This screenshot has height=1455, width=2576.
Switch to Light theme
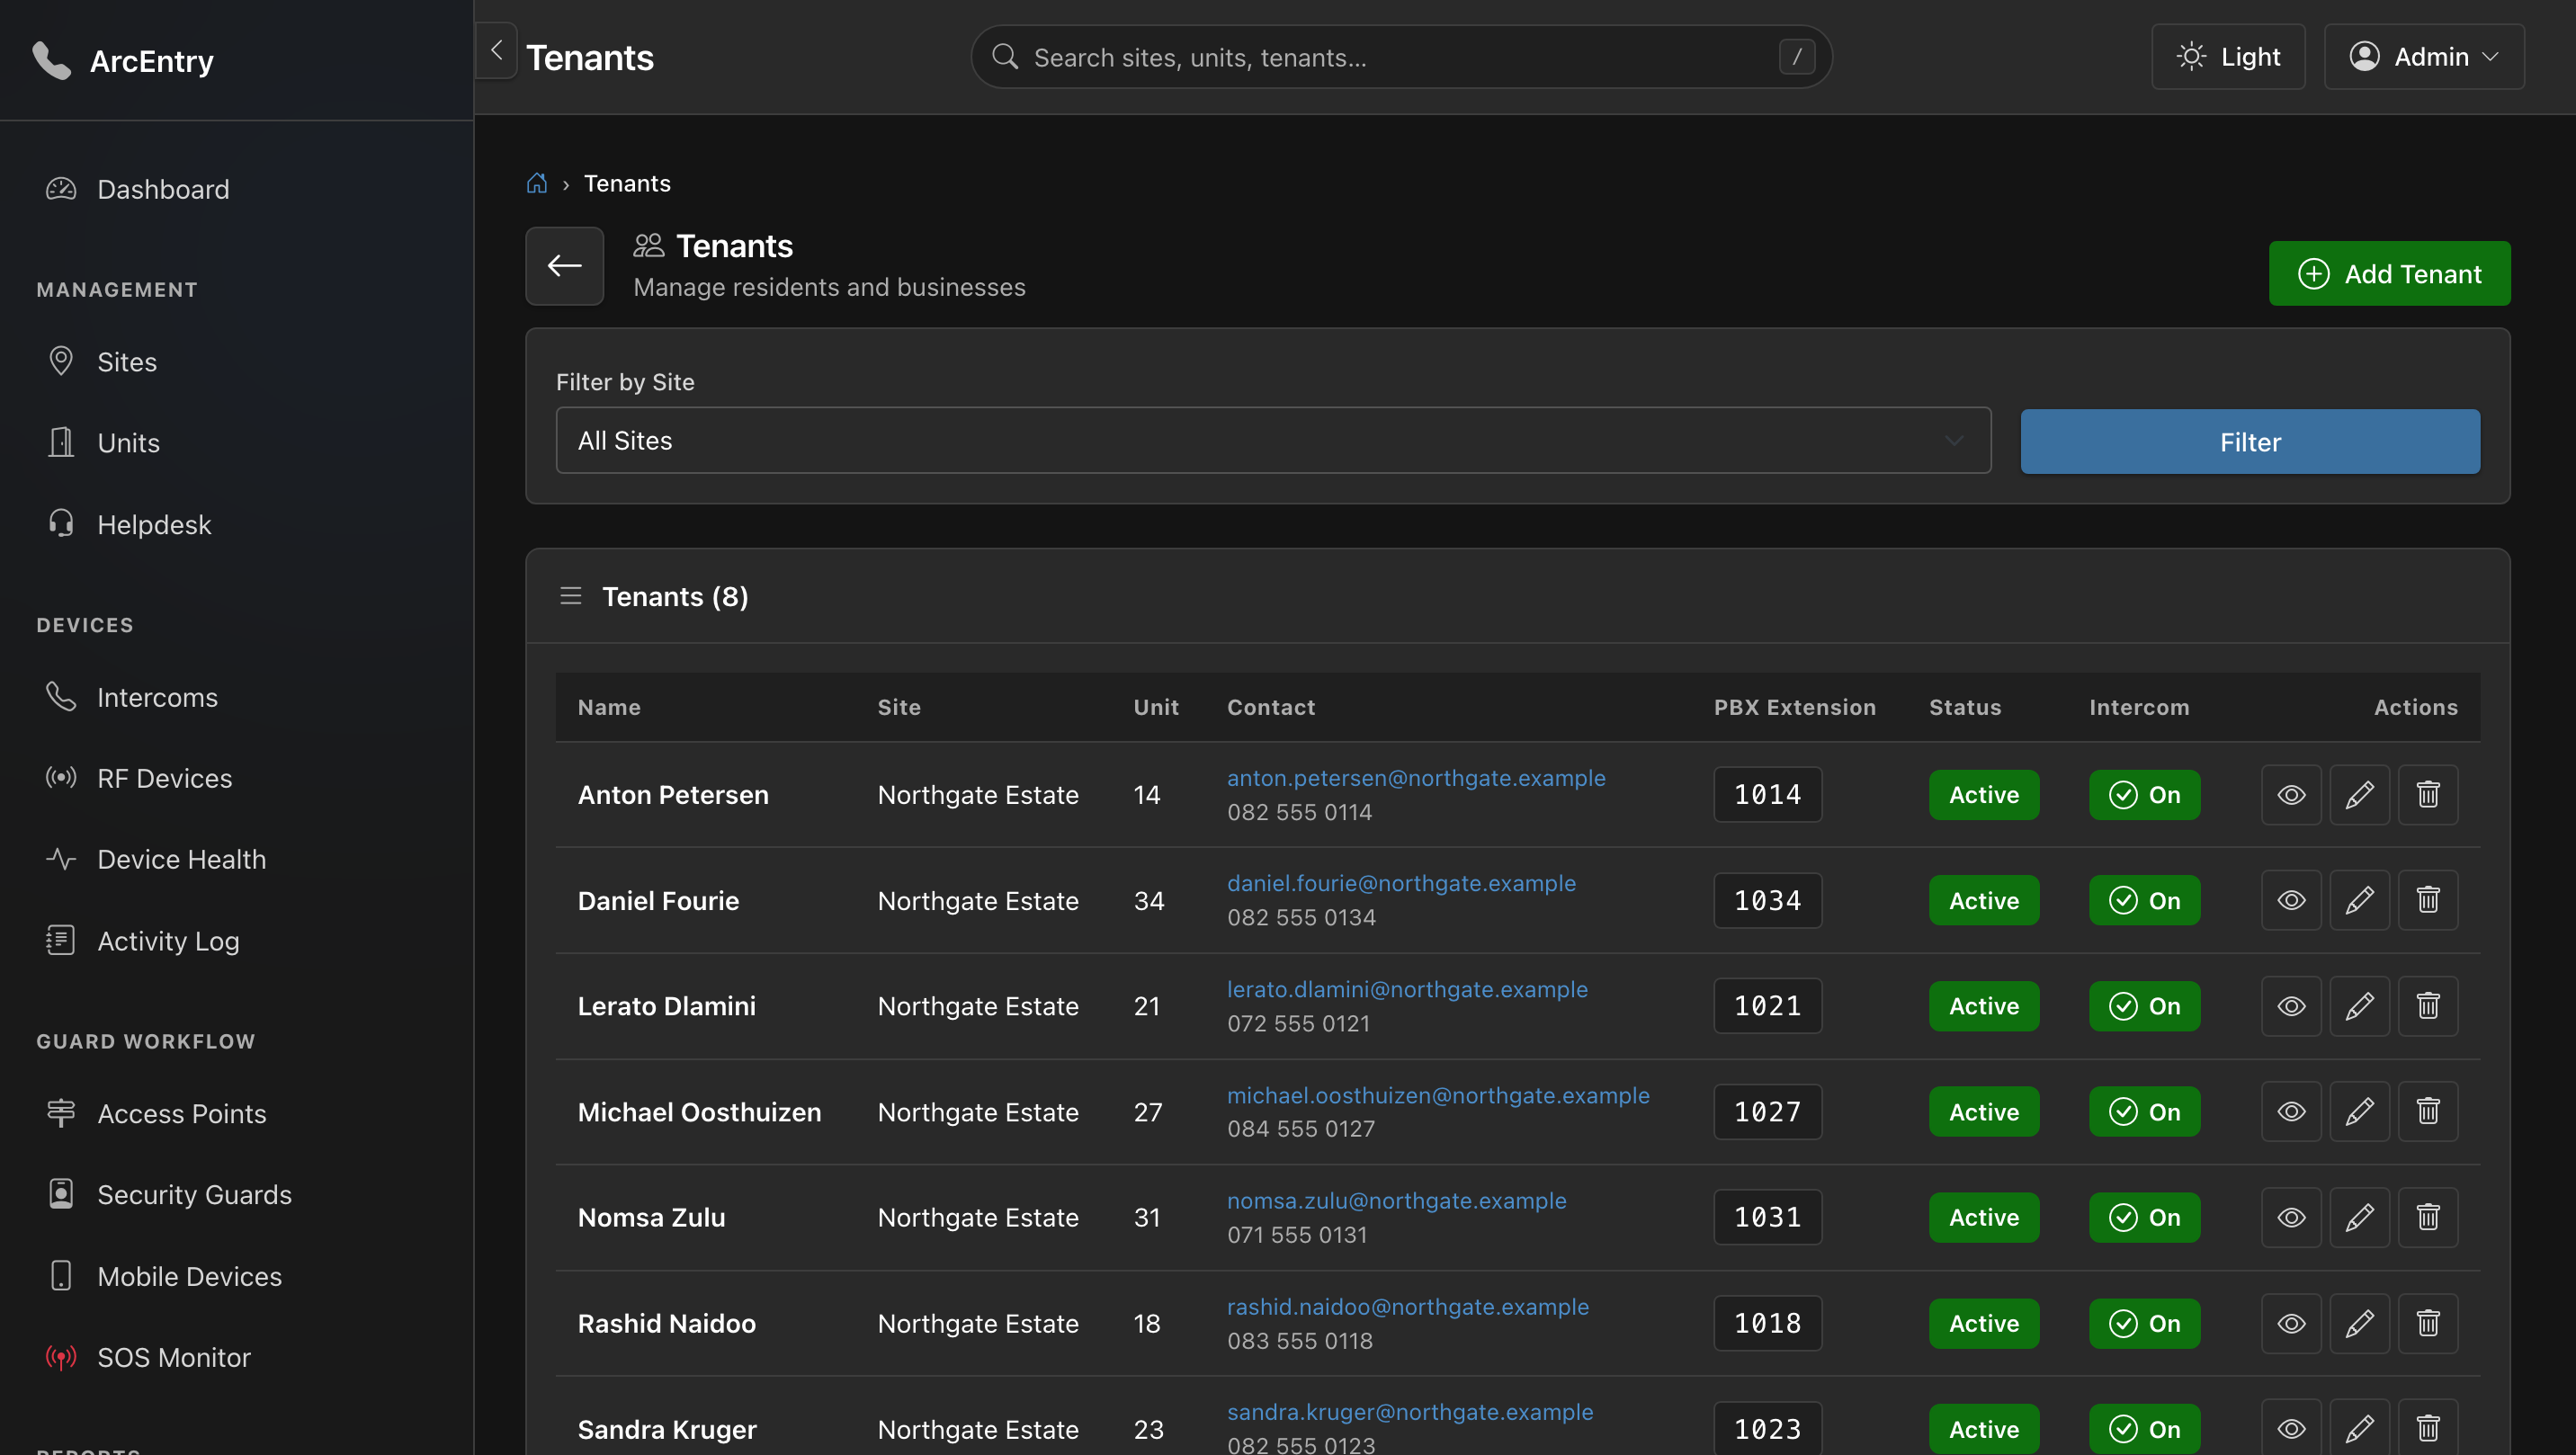point(2228,57)
